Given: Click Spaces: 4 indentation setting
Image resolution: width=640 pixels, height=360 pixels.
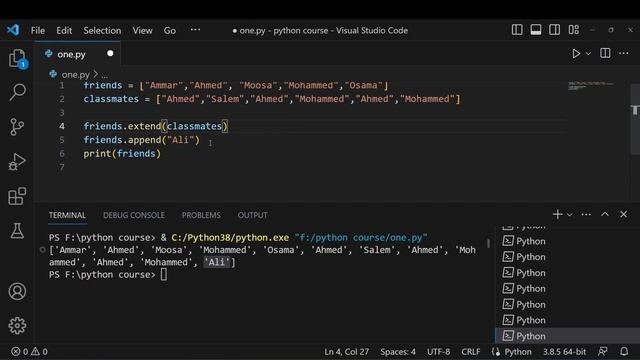Looking at the screenshot, I should tap(398, 351).
